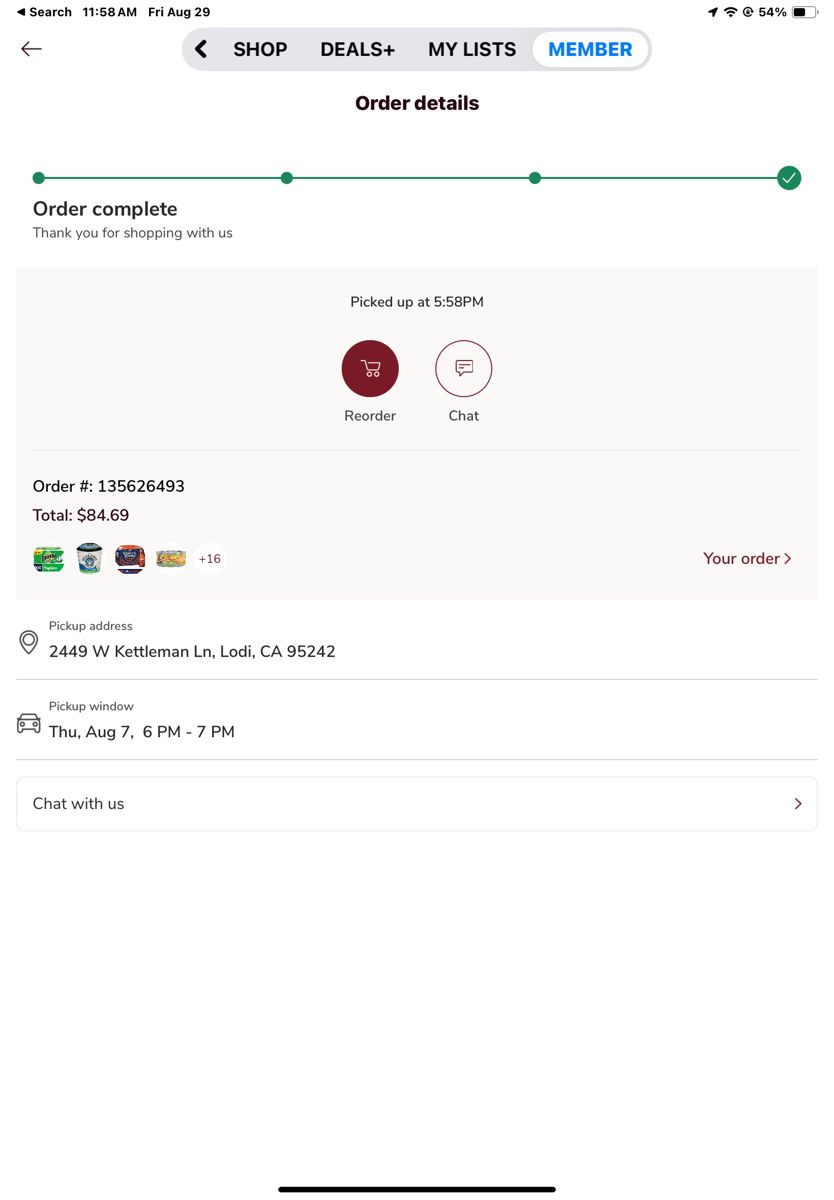Switch to the SHOP tab
Image resolution: width=834 pixels, height=1200 pixels.
tap(260, 49)
